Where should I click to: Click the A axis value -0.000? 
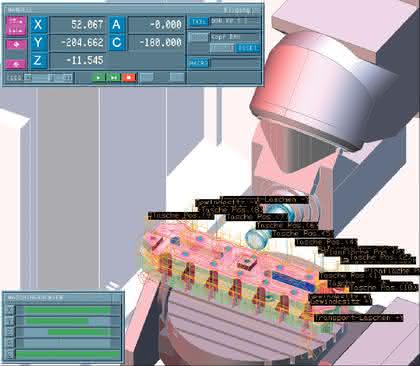pos(156,25)
